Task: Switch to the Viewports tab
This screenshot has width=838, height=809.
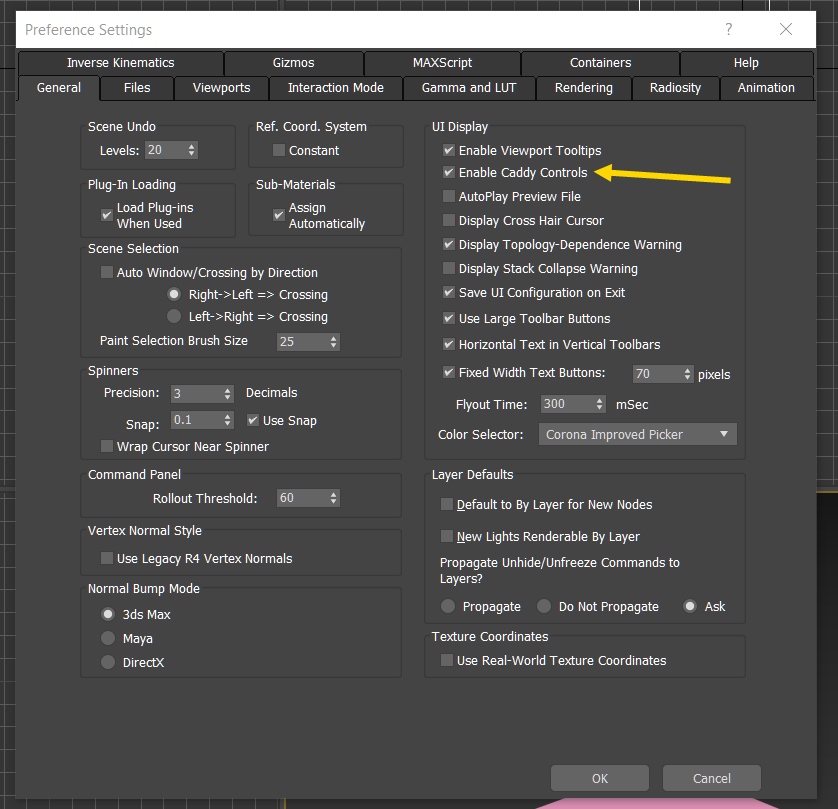Action: coord(221,88)
